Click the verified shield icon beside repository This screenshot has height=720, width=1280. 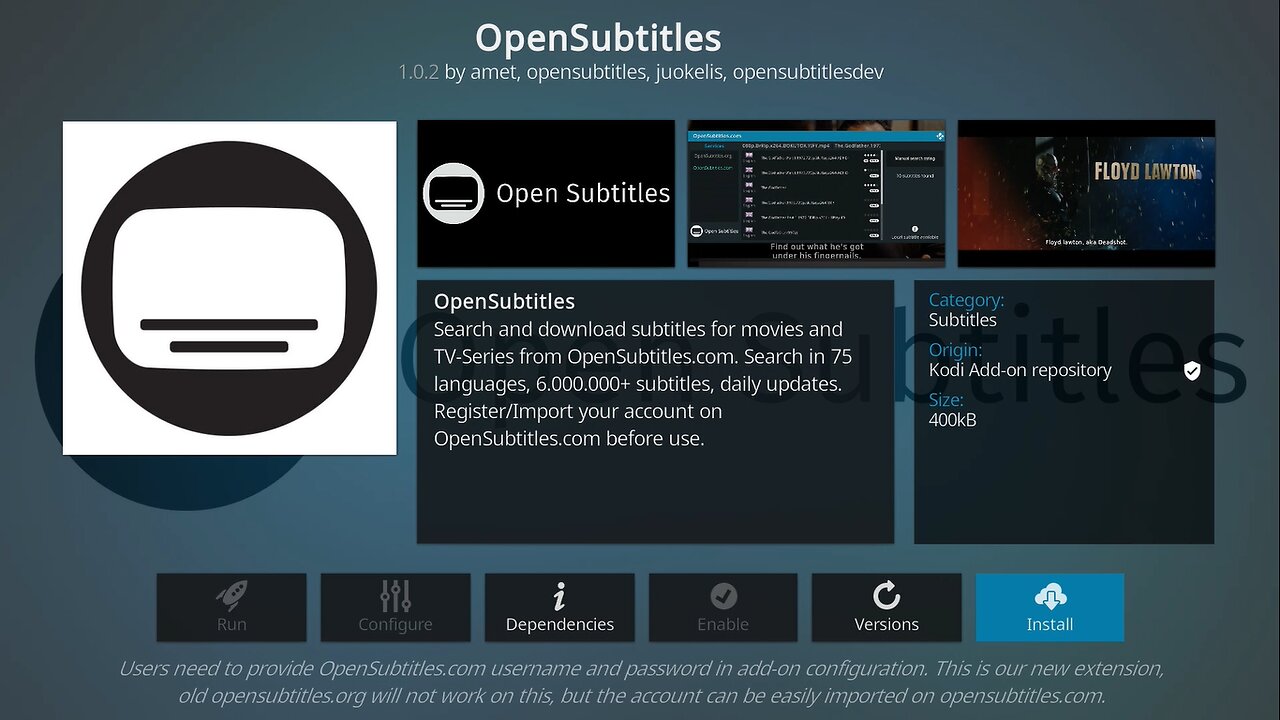pyautogui.click(x=1192, y=371)
